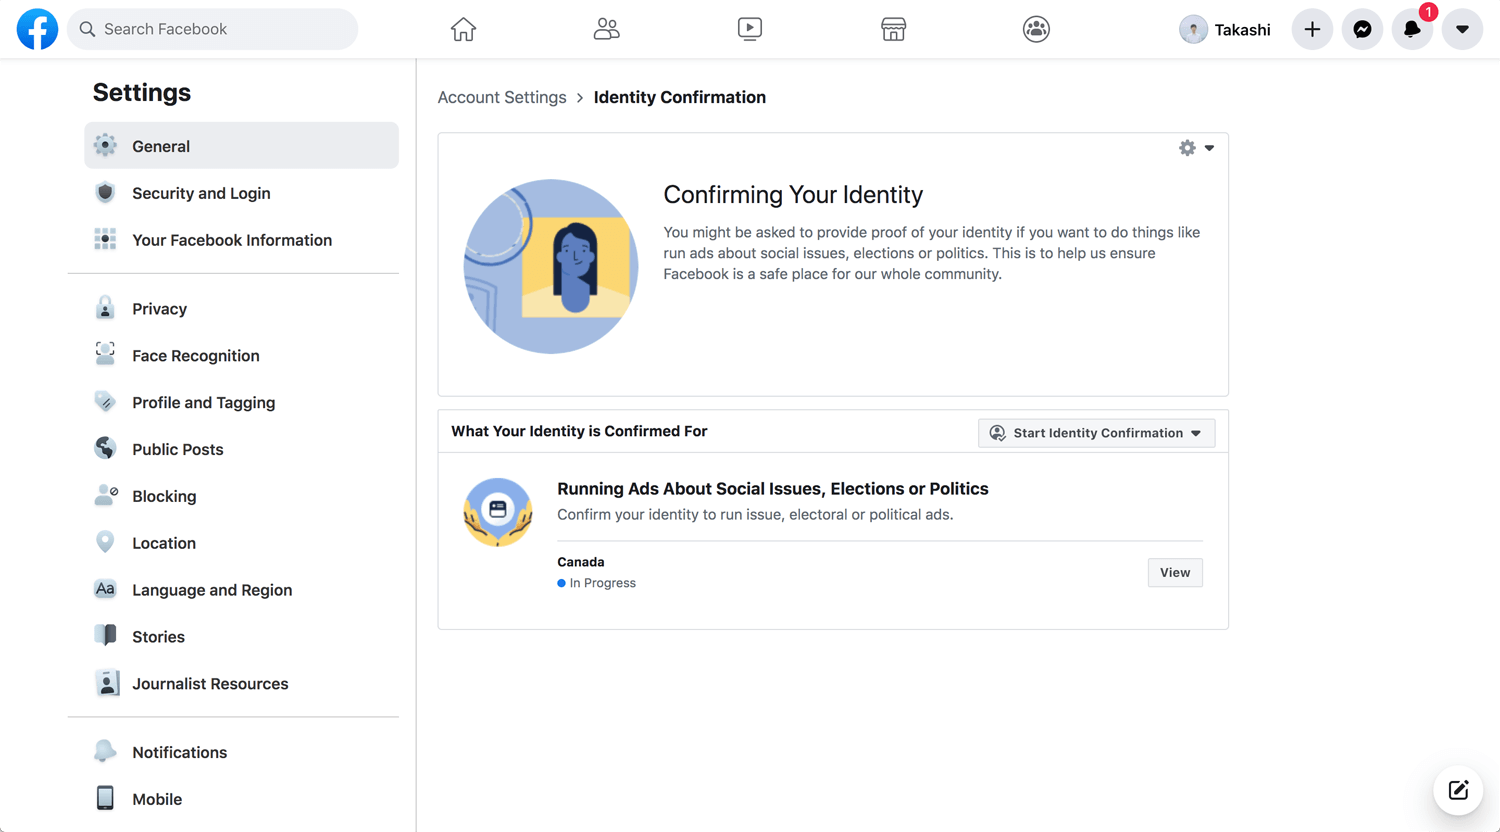Click the Face Recognition icon in sidebar

point(105,354)
